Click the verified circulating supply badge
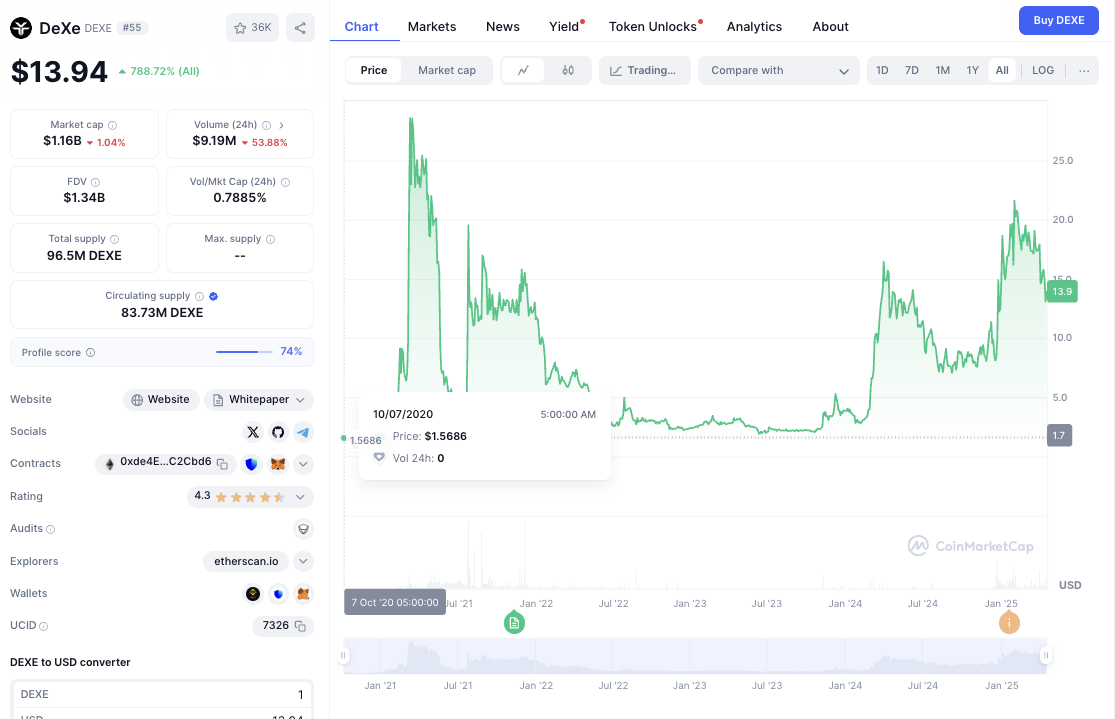 coord(213,296)
